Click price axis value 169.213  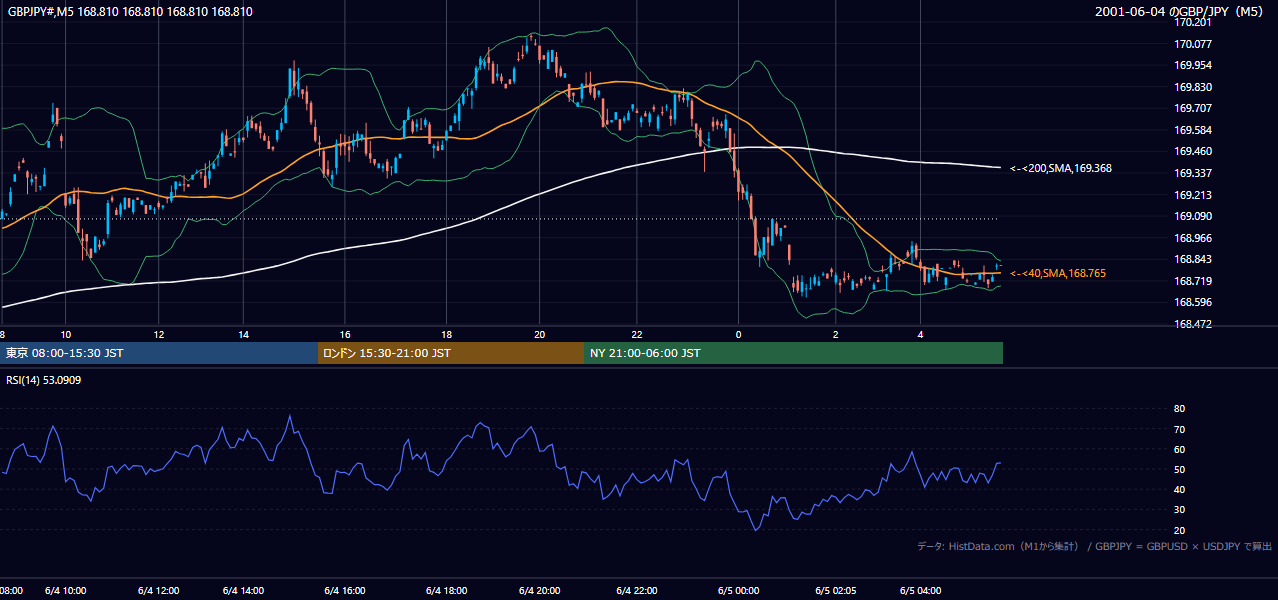coord(1193,195)
